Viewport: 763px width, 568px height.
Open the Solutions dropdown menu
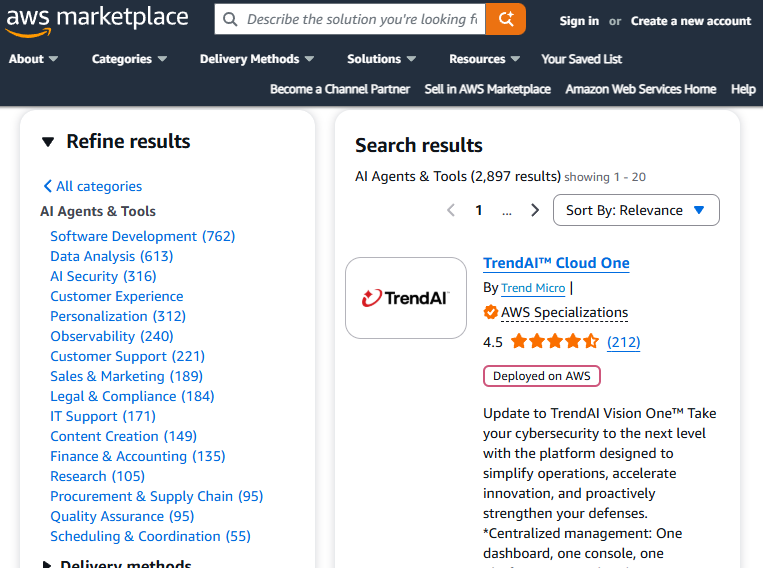pyautogui.click(x=381, y=59)
